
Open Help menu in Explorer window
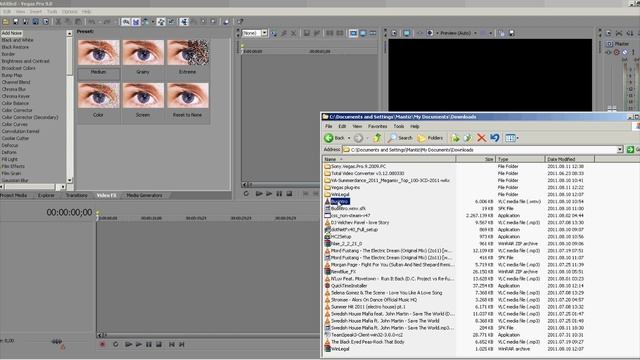[x=415, y=127]
